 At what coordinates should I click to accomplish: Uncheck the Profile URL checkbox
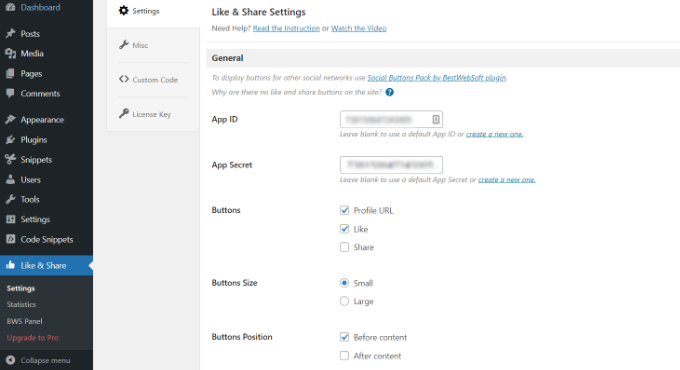344,210
